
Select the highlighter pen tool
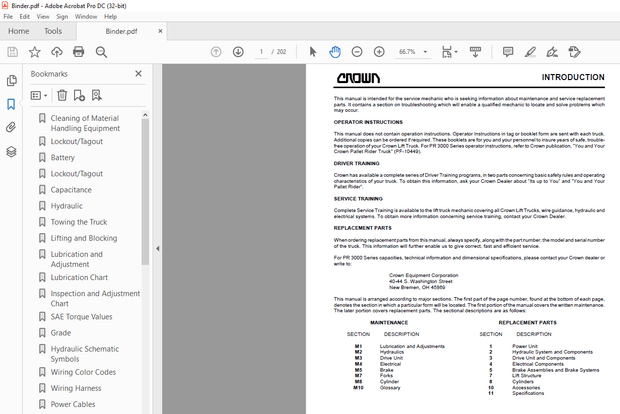pyautogui.click(x=530, y=52)
